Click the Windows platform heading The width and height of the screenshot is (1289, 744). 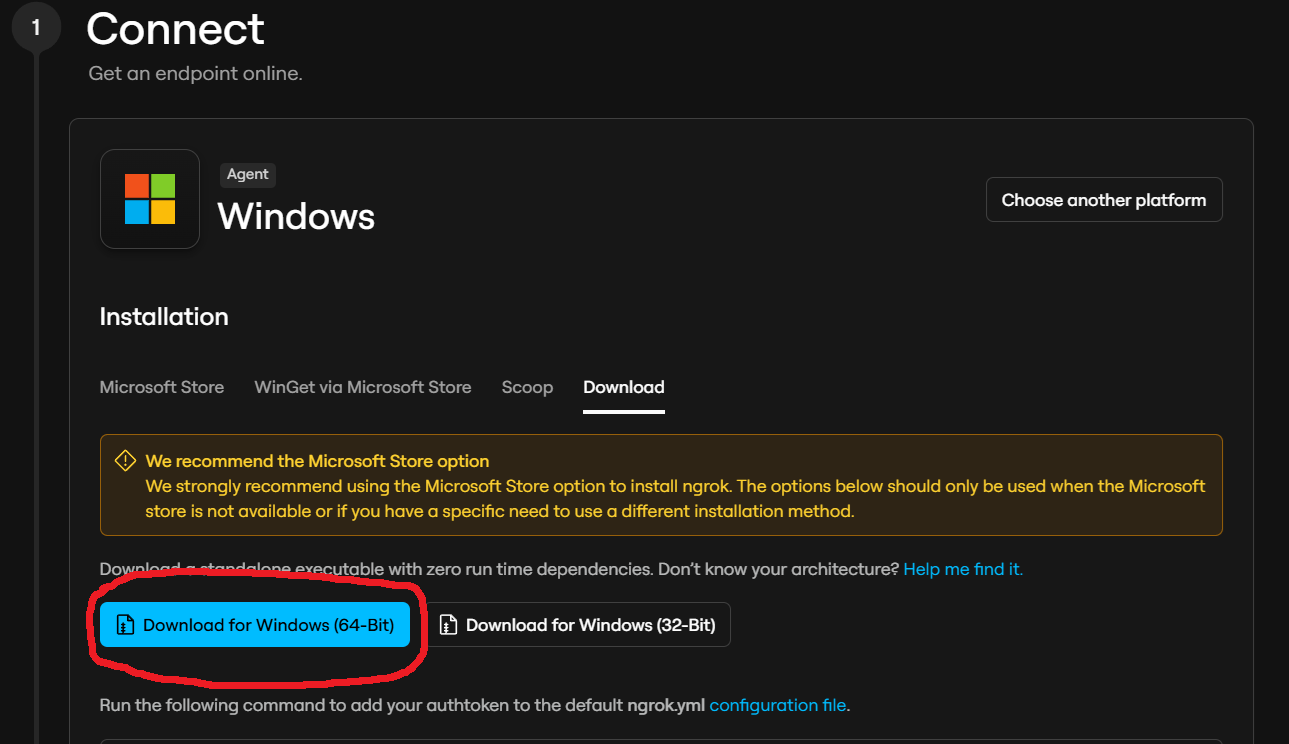click(x=296, y=216)
